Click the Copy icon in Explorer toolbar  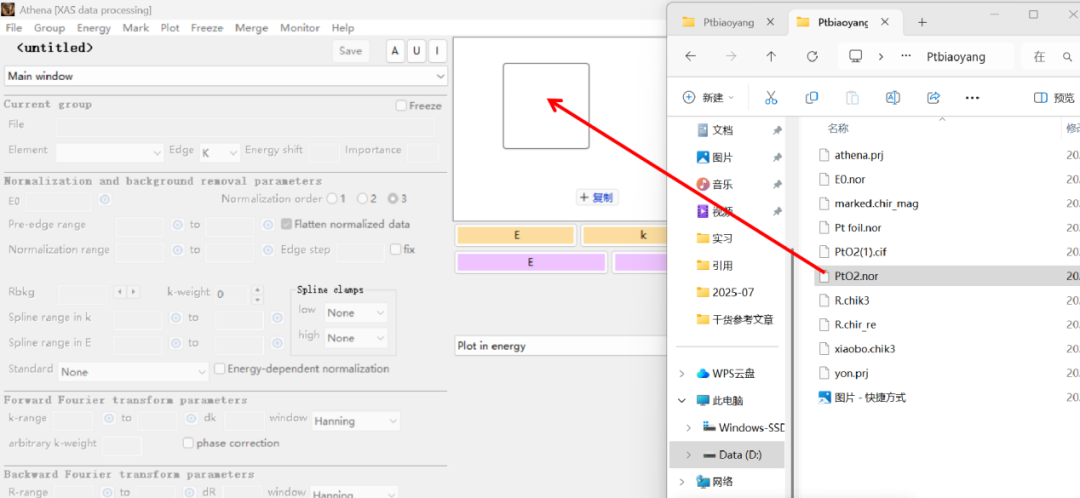click(811, 98)
